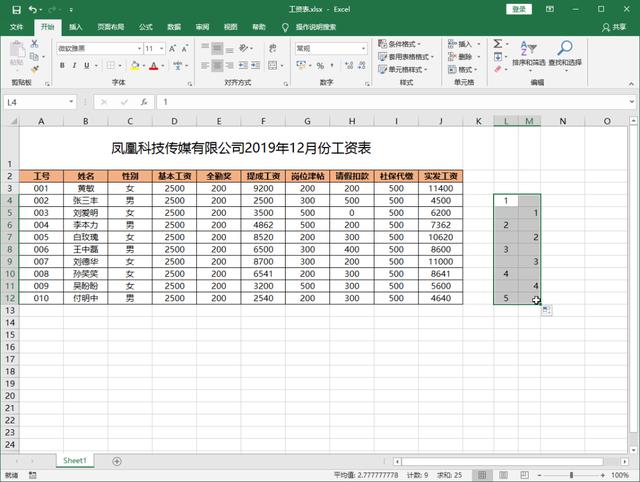Click the AutoSum sigma icon
Image resolution: width=640 pixels, height=482 pixels.
pos(500,44)
